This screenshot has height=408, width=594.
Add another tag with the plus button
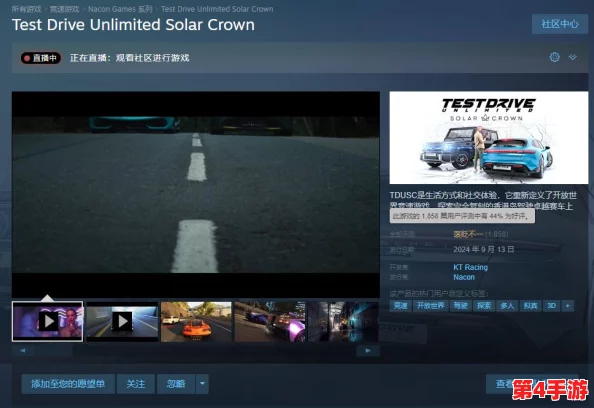[x=567, y=306]
